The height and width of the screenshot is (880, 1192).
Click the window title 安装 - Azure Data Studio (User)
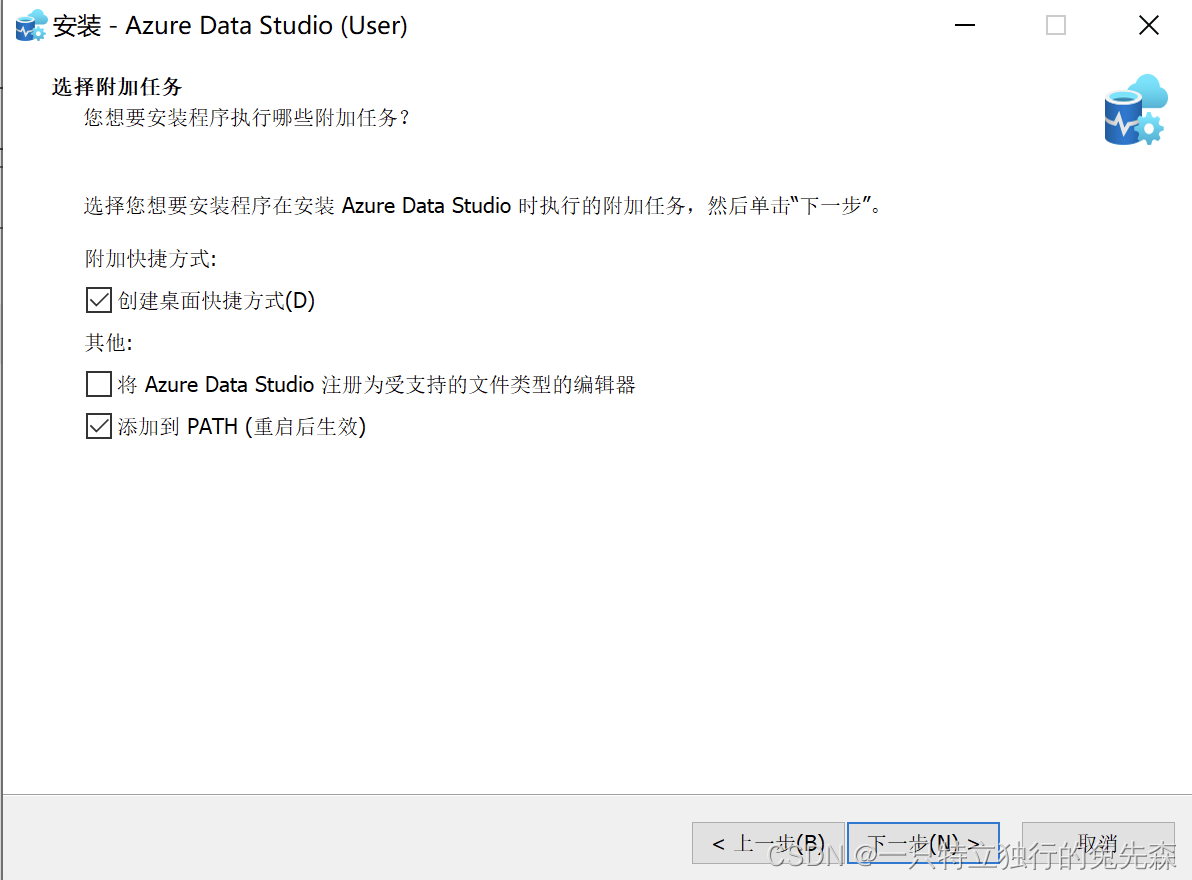(230, 26)
